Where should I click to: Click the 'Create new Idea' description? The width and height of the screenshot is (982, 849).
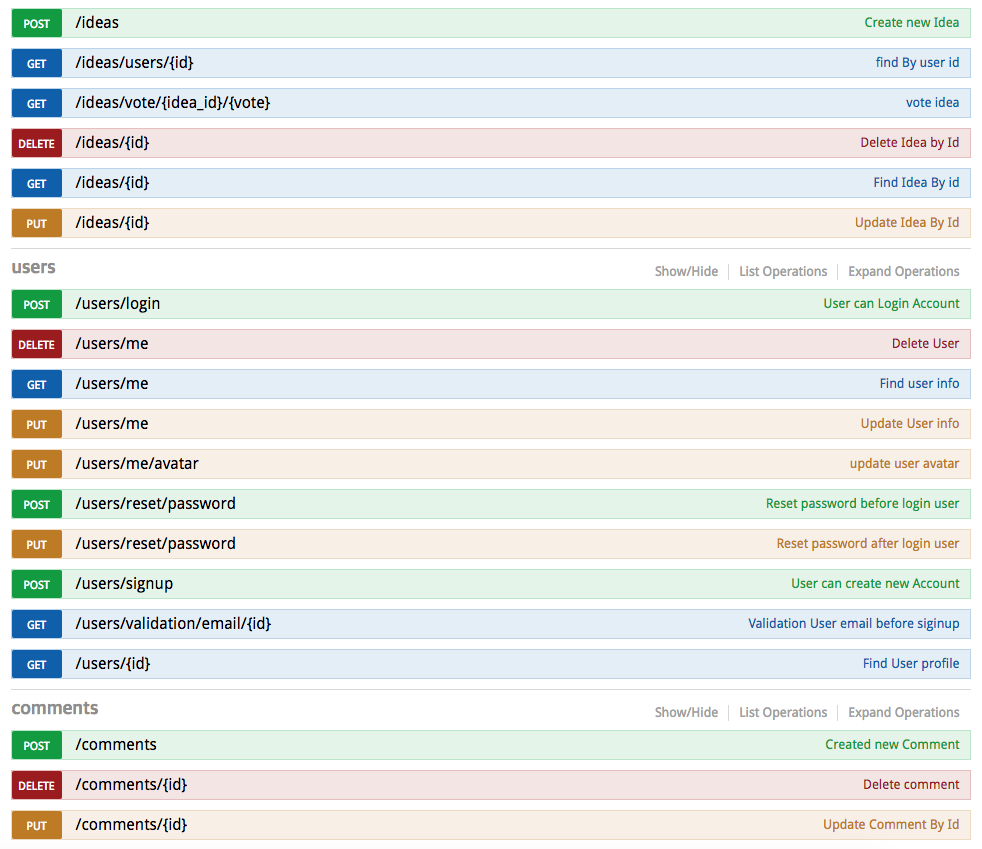tap(911, 23)
